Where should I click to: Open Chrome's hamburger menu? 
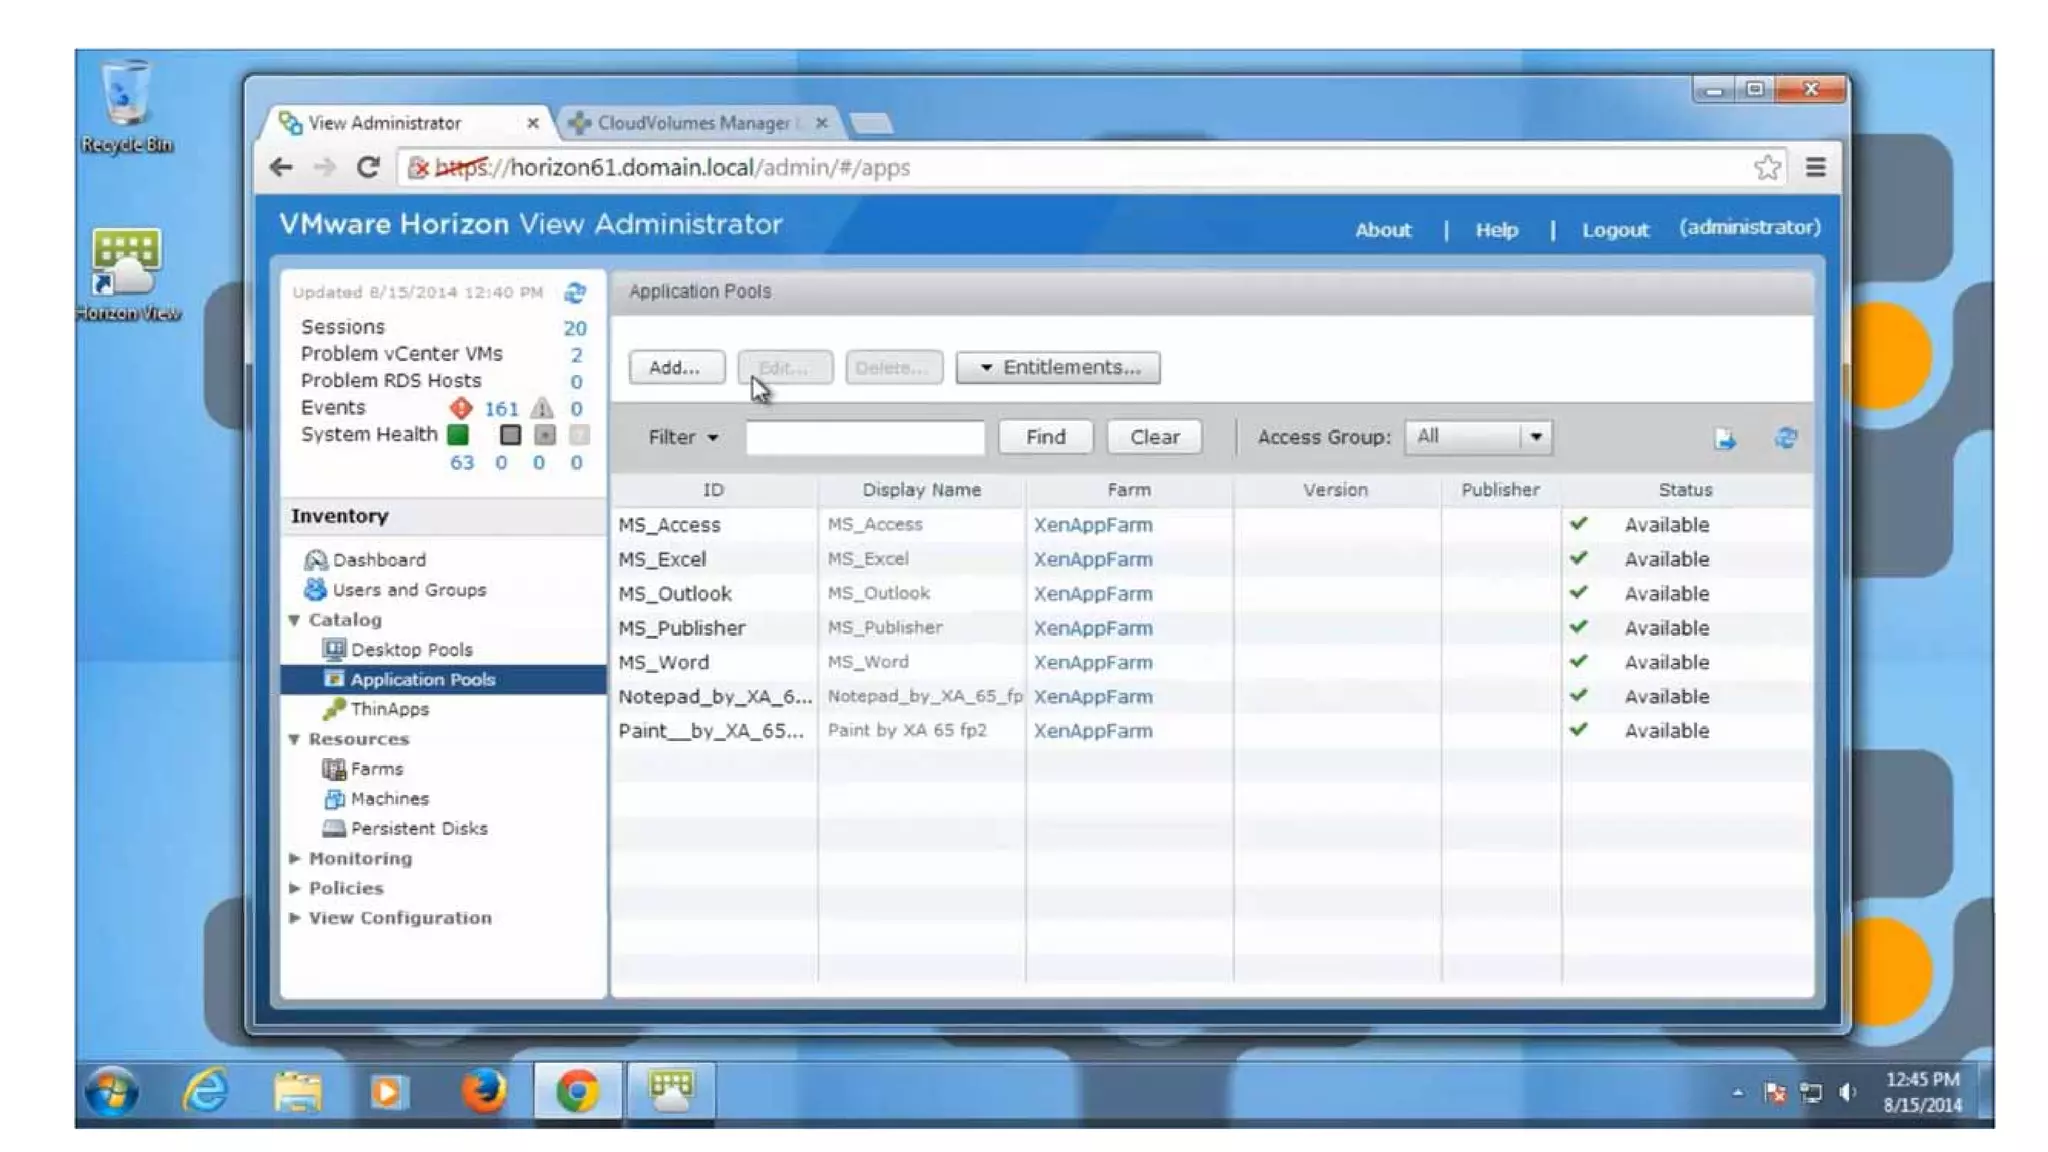(1816, 167)
